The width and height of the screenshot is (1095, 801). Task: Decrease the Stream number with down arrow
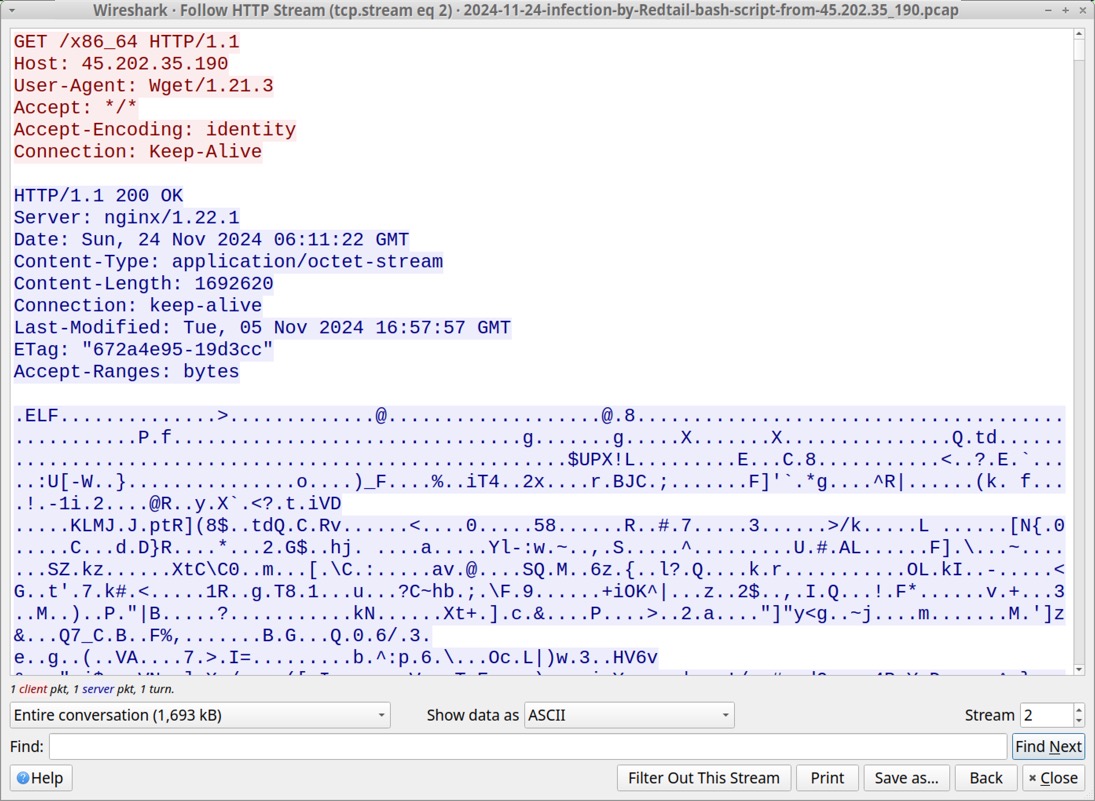click(x=1079, y=721)
